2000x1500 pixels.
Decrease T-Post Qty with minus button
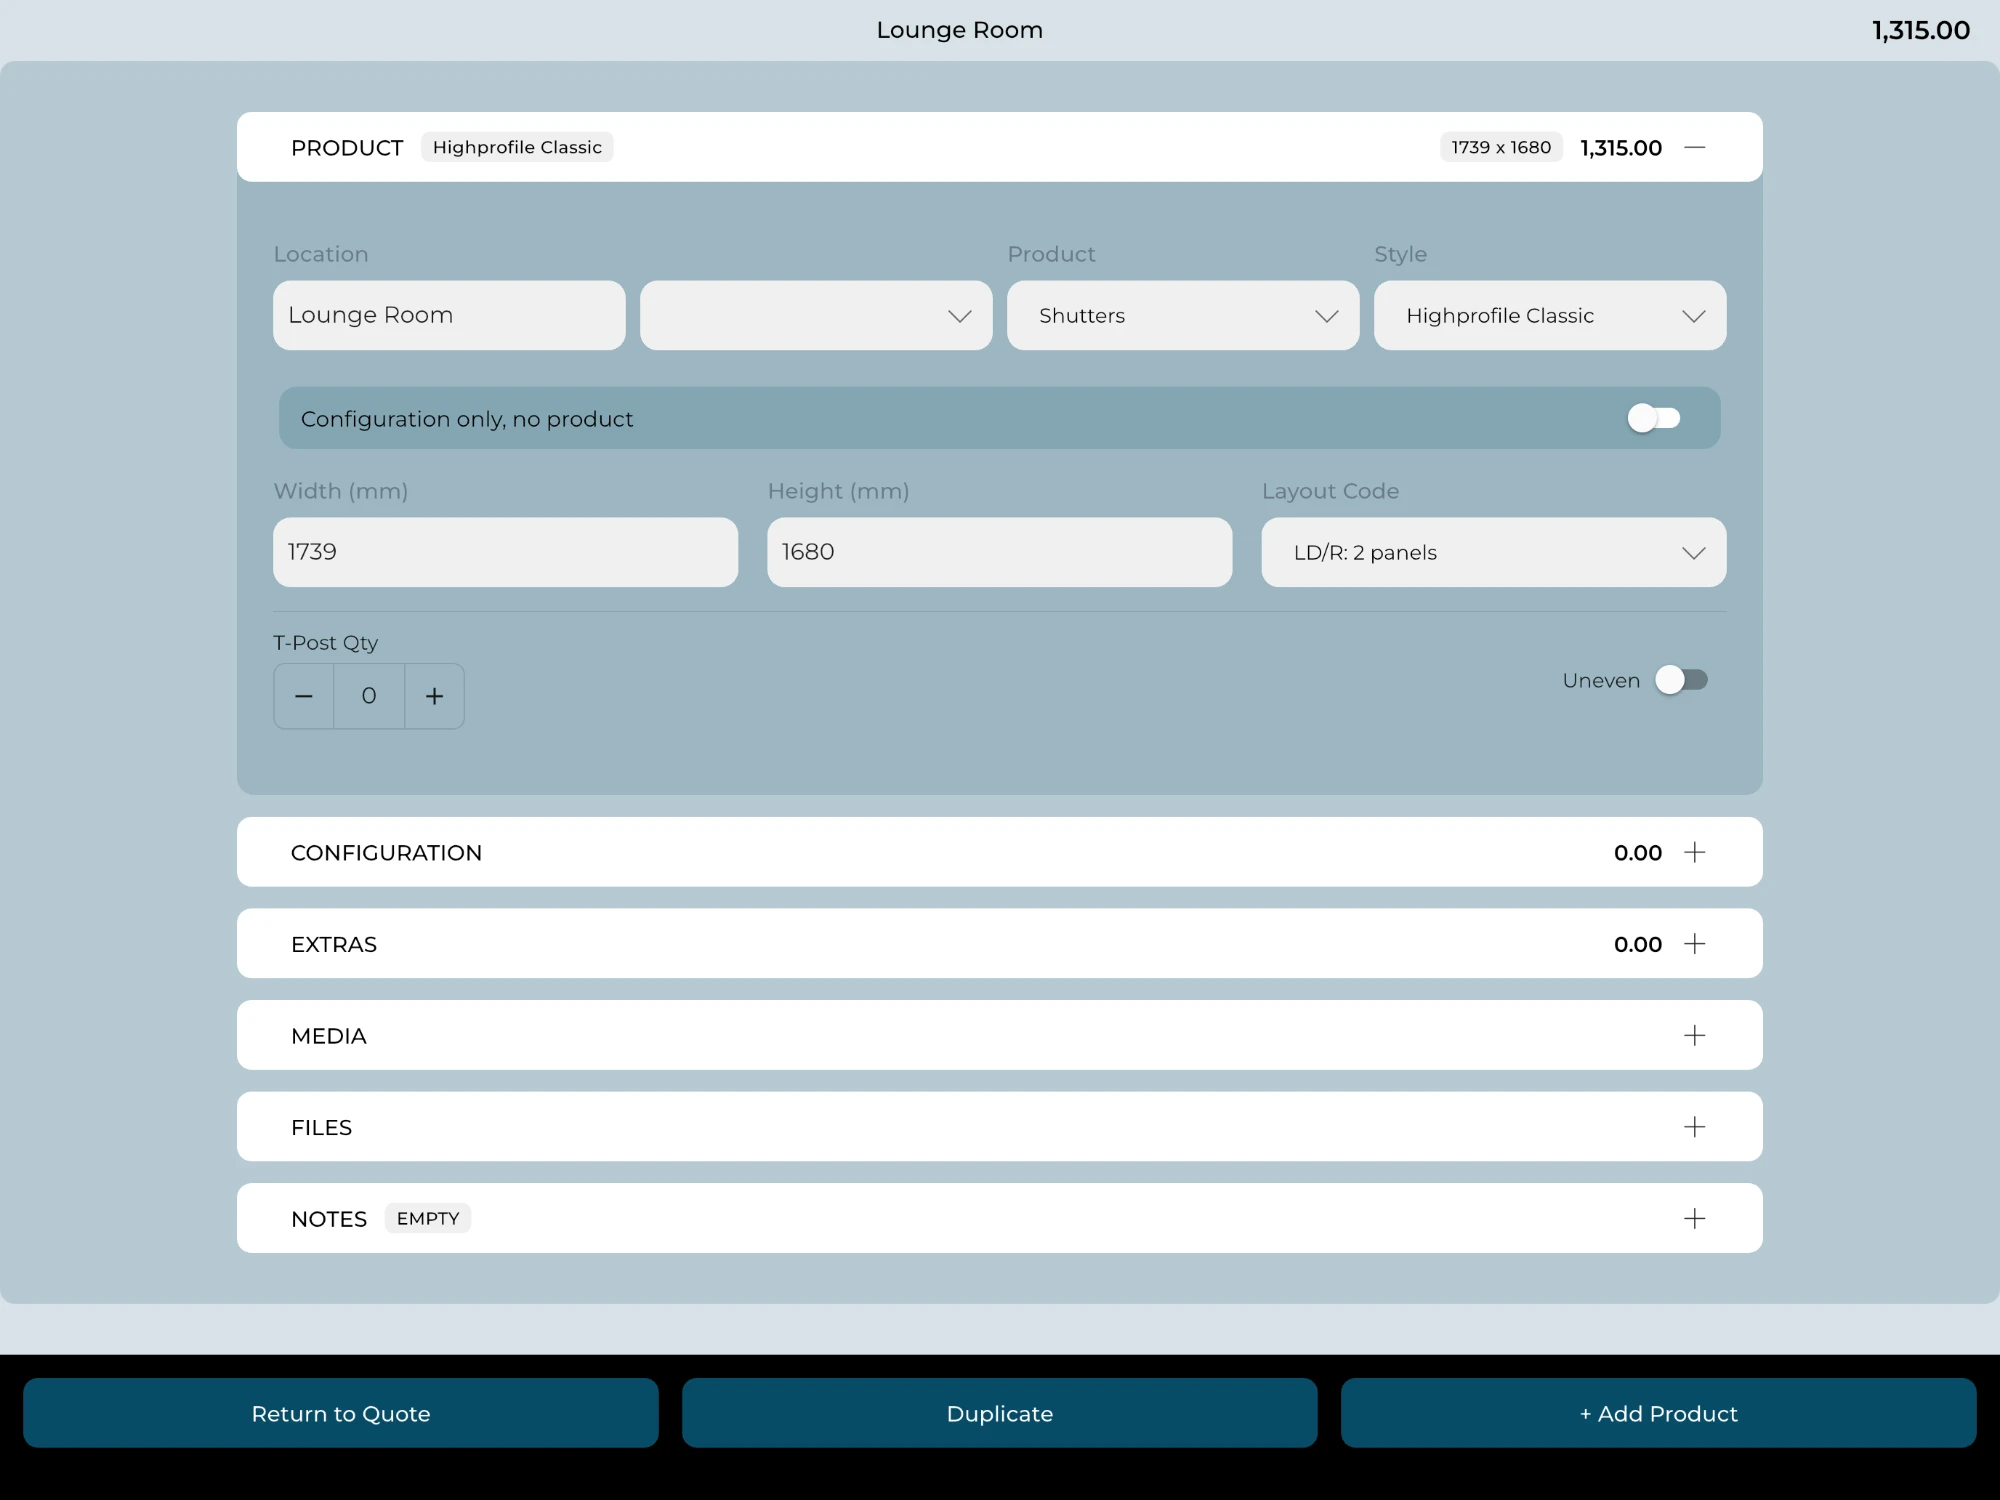(x=304, y=696)
